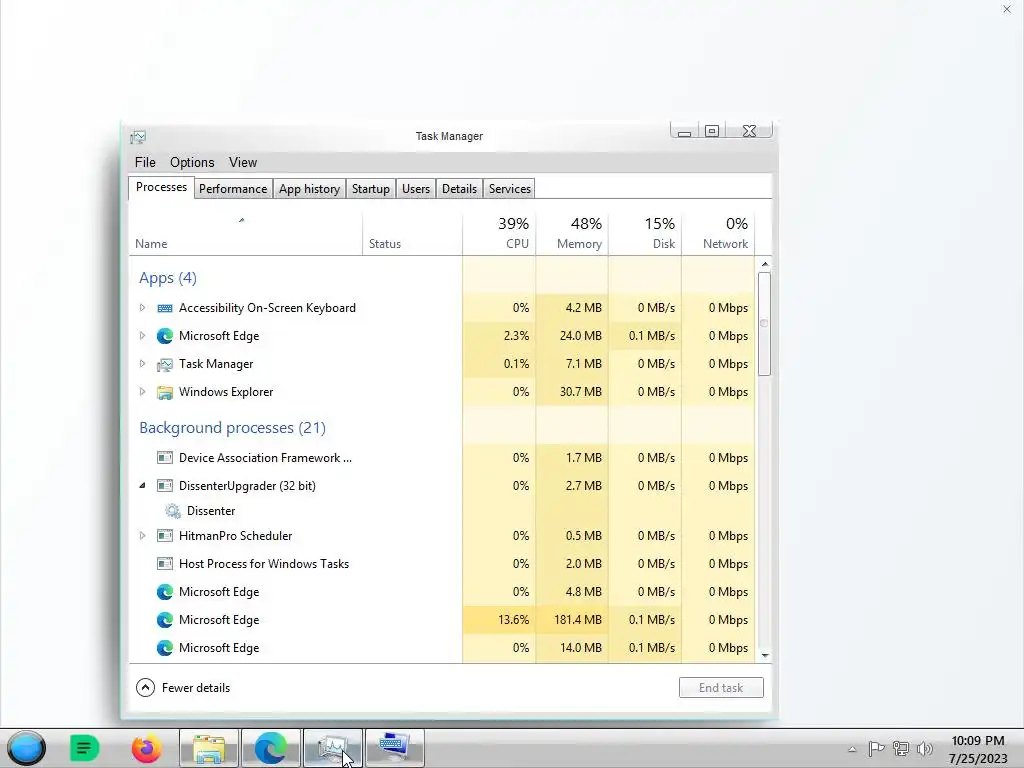Click the Accessibility On-Screen Keyboard process icon
1024x768 pixels.
point(165,308)
